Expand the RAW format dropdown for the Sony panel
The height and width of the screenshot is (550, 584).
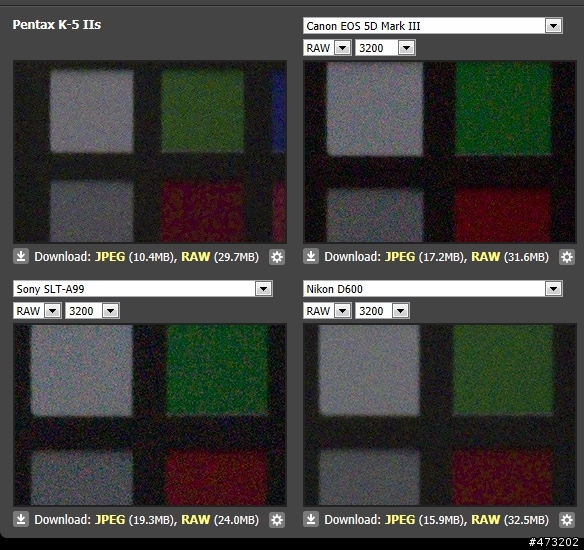click(37, 311)
